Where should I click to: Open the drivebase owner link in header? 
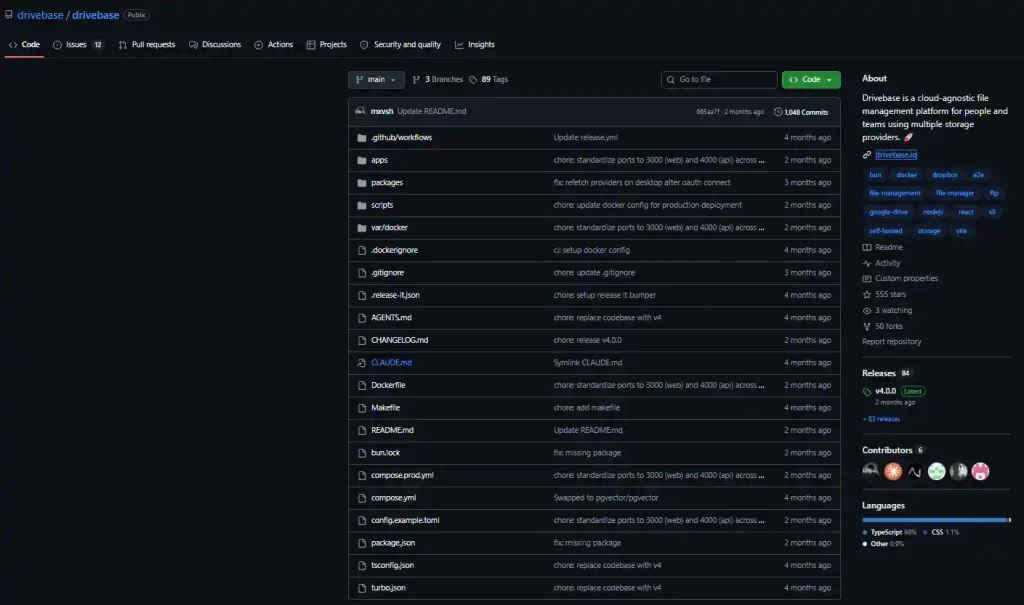coord(40,14)
